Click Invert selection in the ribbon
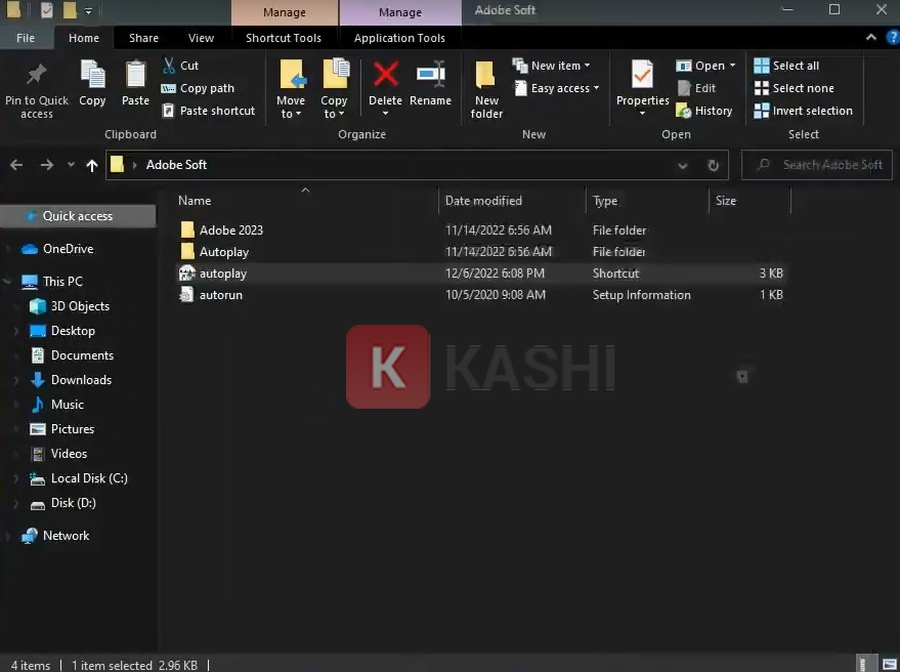The height and width of the screenshot is (672, 900). click(804, 110)
